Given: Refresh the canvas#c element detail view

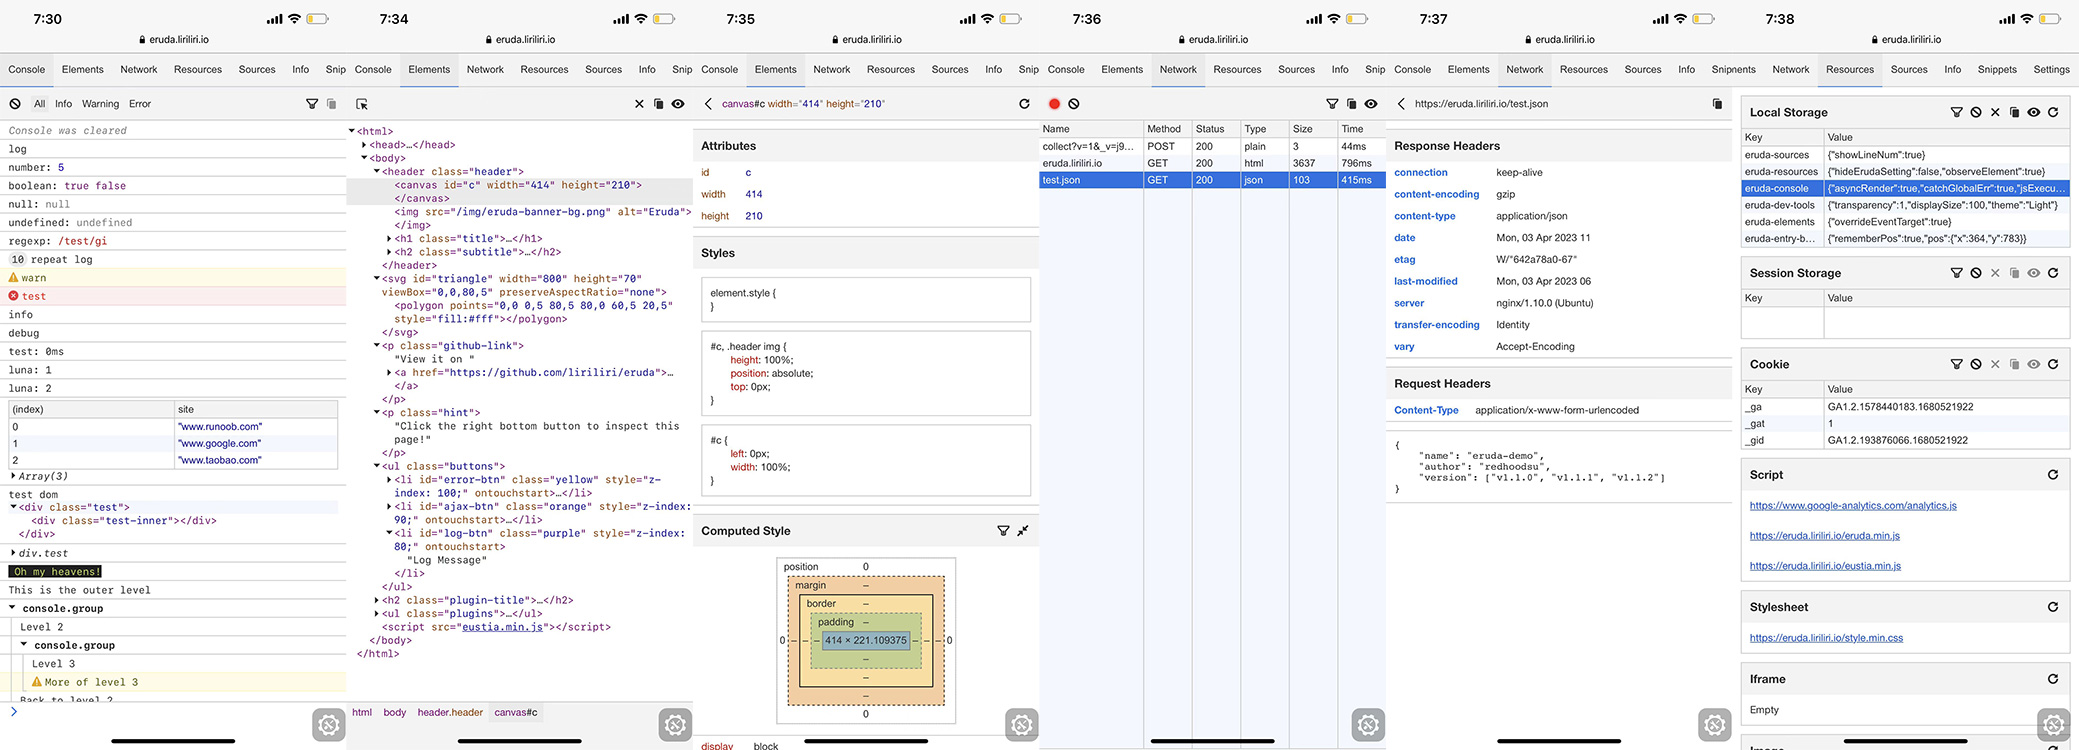Looking at the screenshot, I should pyautogui.click(x=1024, y=104).
